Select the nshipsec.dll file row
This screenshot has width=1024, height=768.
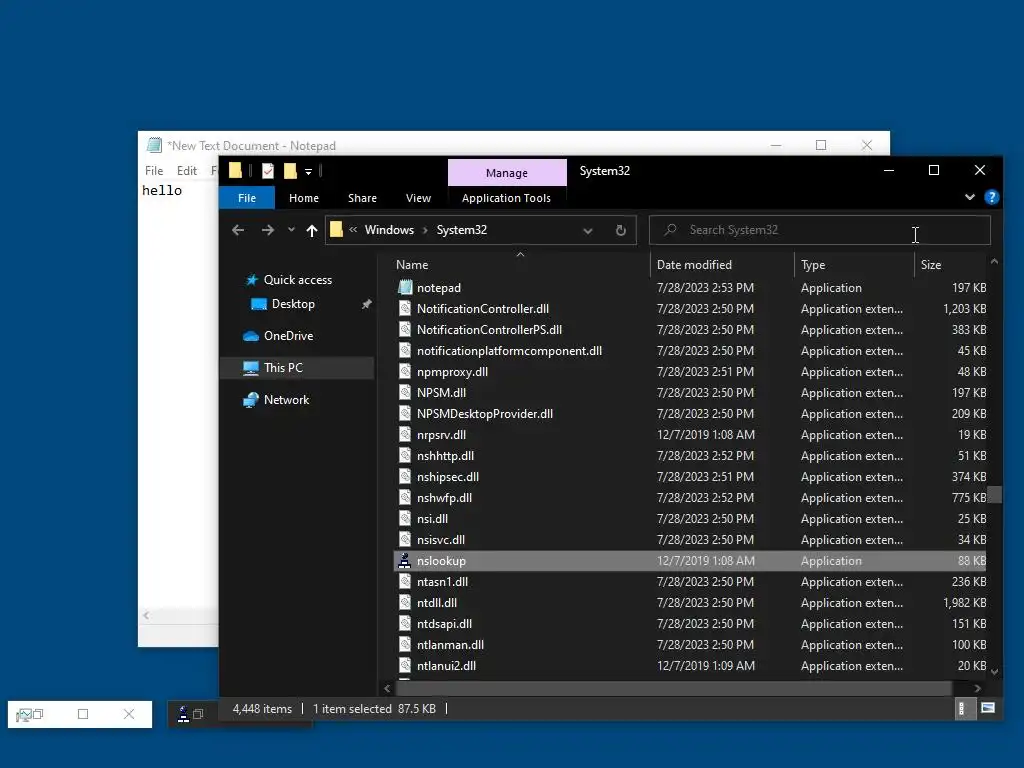click(690, 477)
